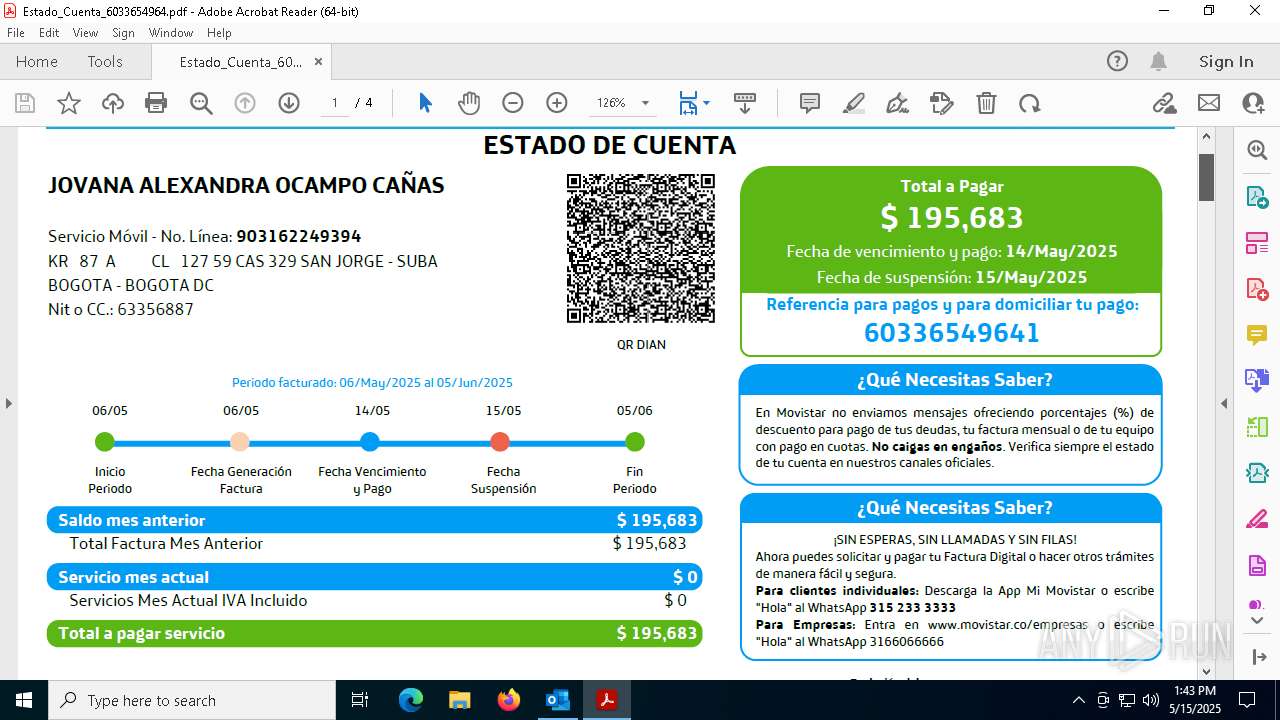Click the read mode keyboard icon
Image resolution: width=1280 pixels, height=720 pixels.
(x=745, y=103)
